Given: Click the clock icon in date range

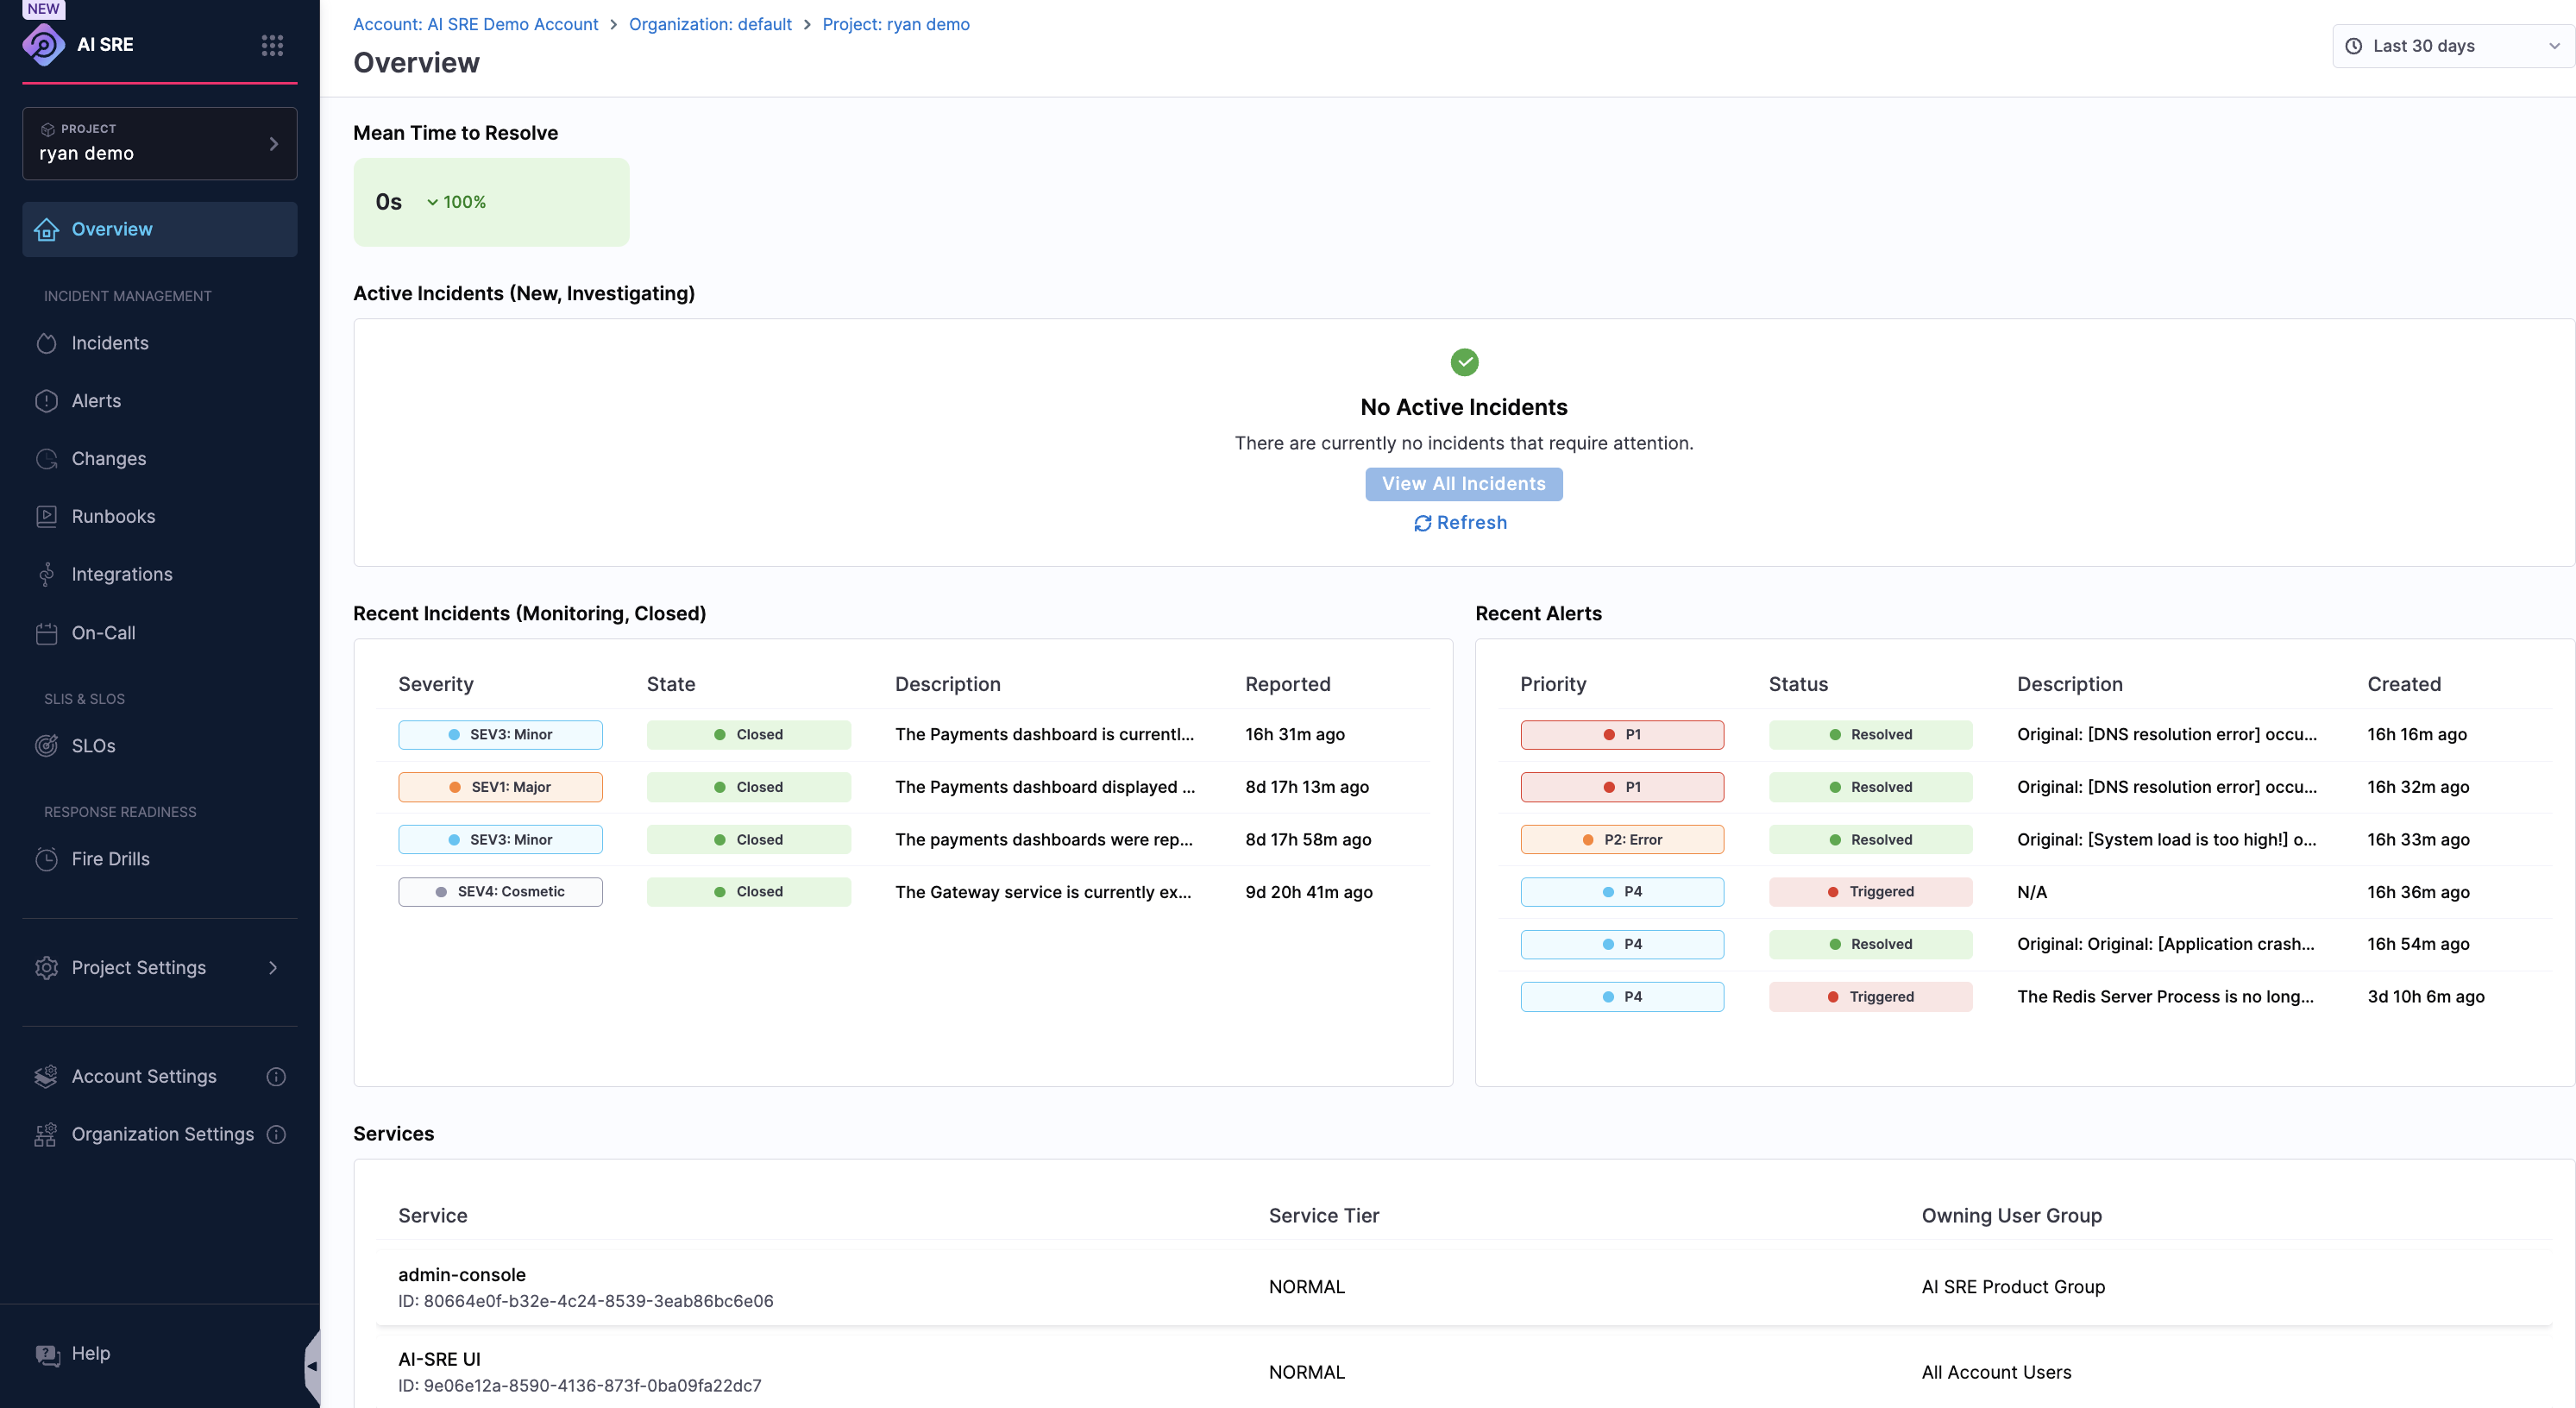Looking at the screenshot, I should [x=2354, y=46].
